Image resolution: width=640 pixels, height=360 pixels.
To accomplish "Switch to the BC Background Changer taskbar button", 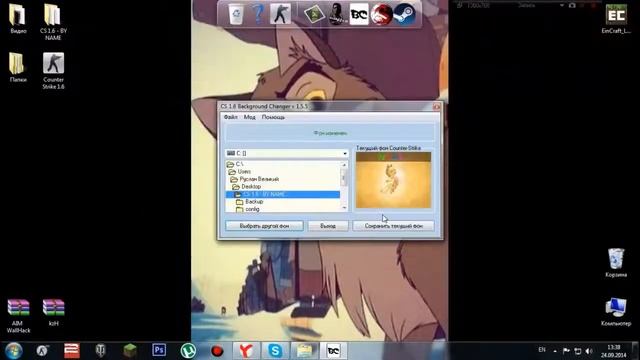I will tap(333, 351).
